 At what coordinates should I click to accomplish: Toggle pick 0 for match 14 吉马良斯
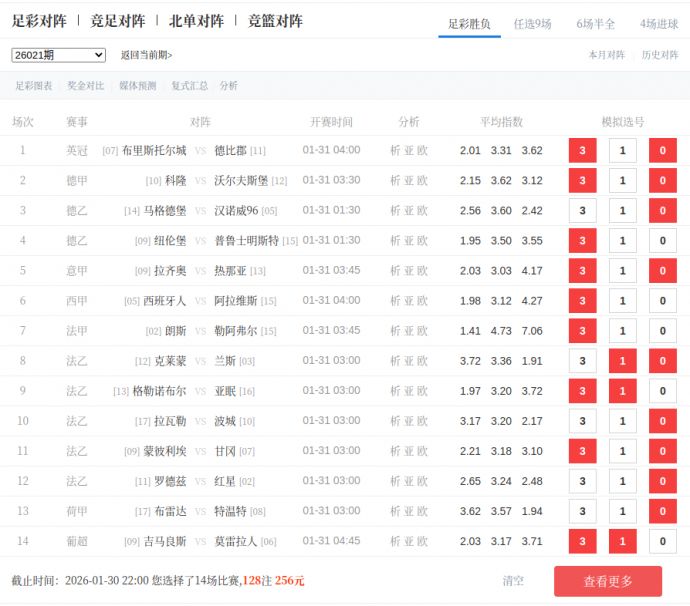tap(662, 541)
